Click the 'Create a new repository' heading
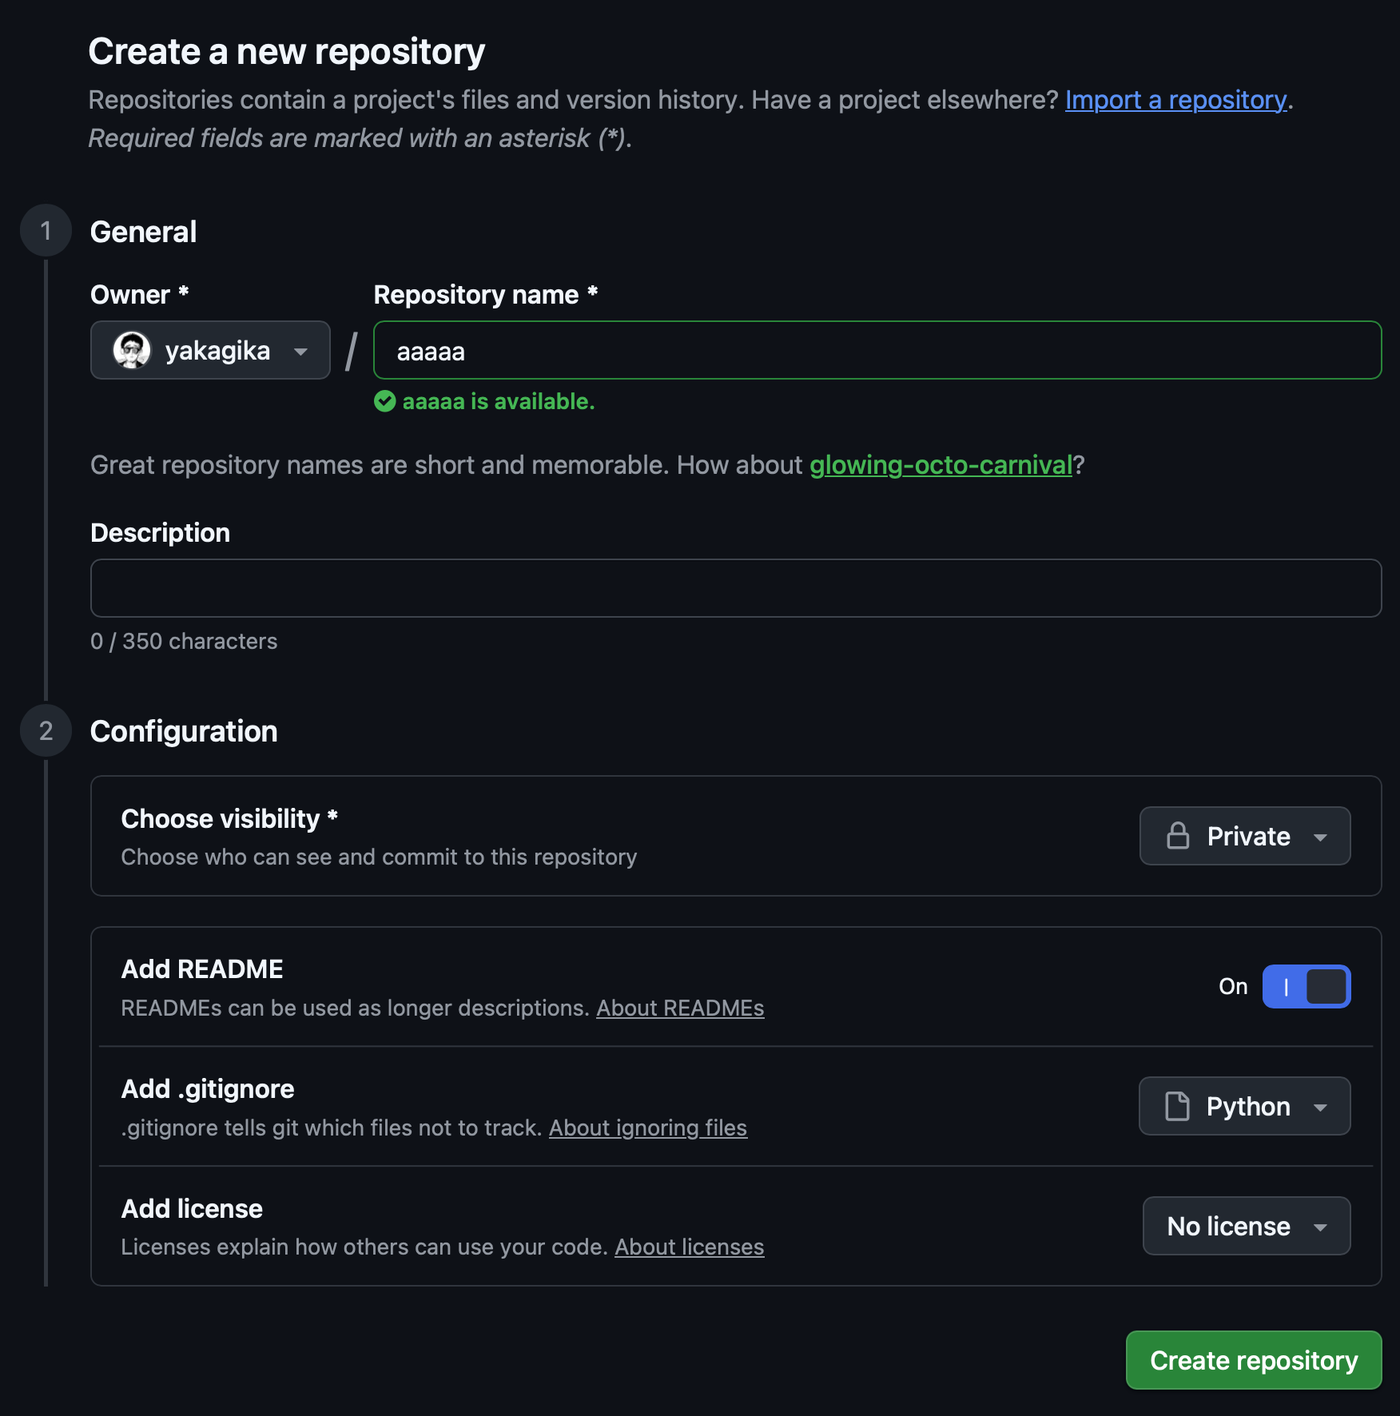The image size is (1400, 1416). [x=287, y=51]
